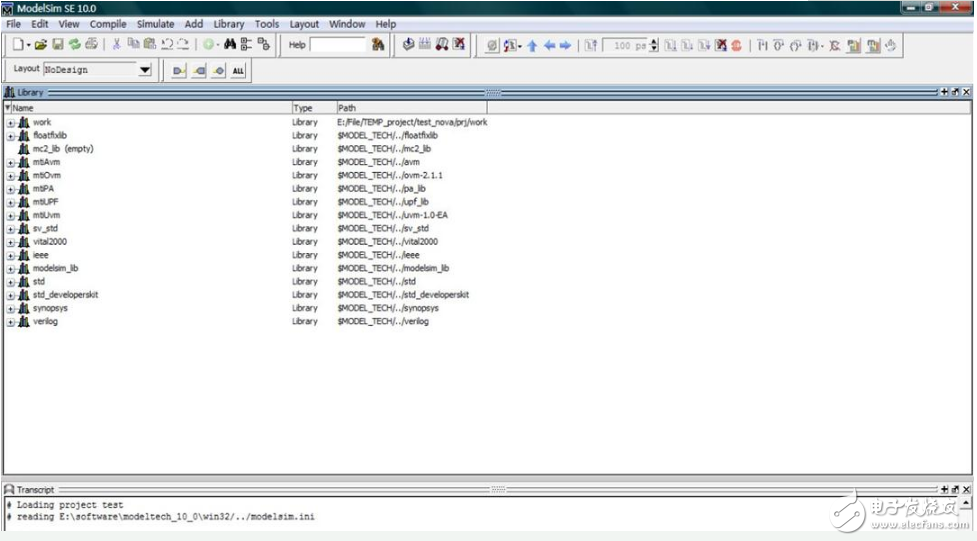Click the Cut scissors icon

pos(116,45)
